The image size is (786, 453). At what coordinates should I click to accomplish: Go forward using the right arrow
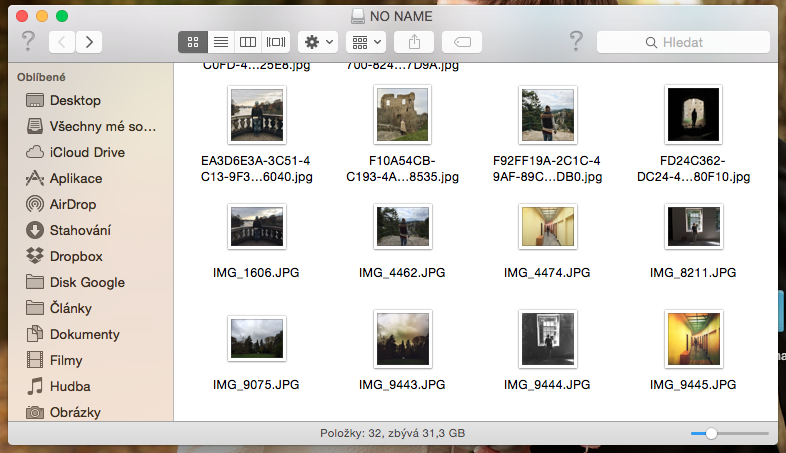click(x=89, y=42)
